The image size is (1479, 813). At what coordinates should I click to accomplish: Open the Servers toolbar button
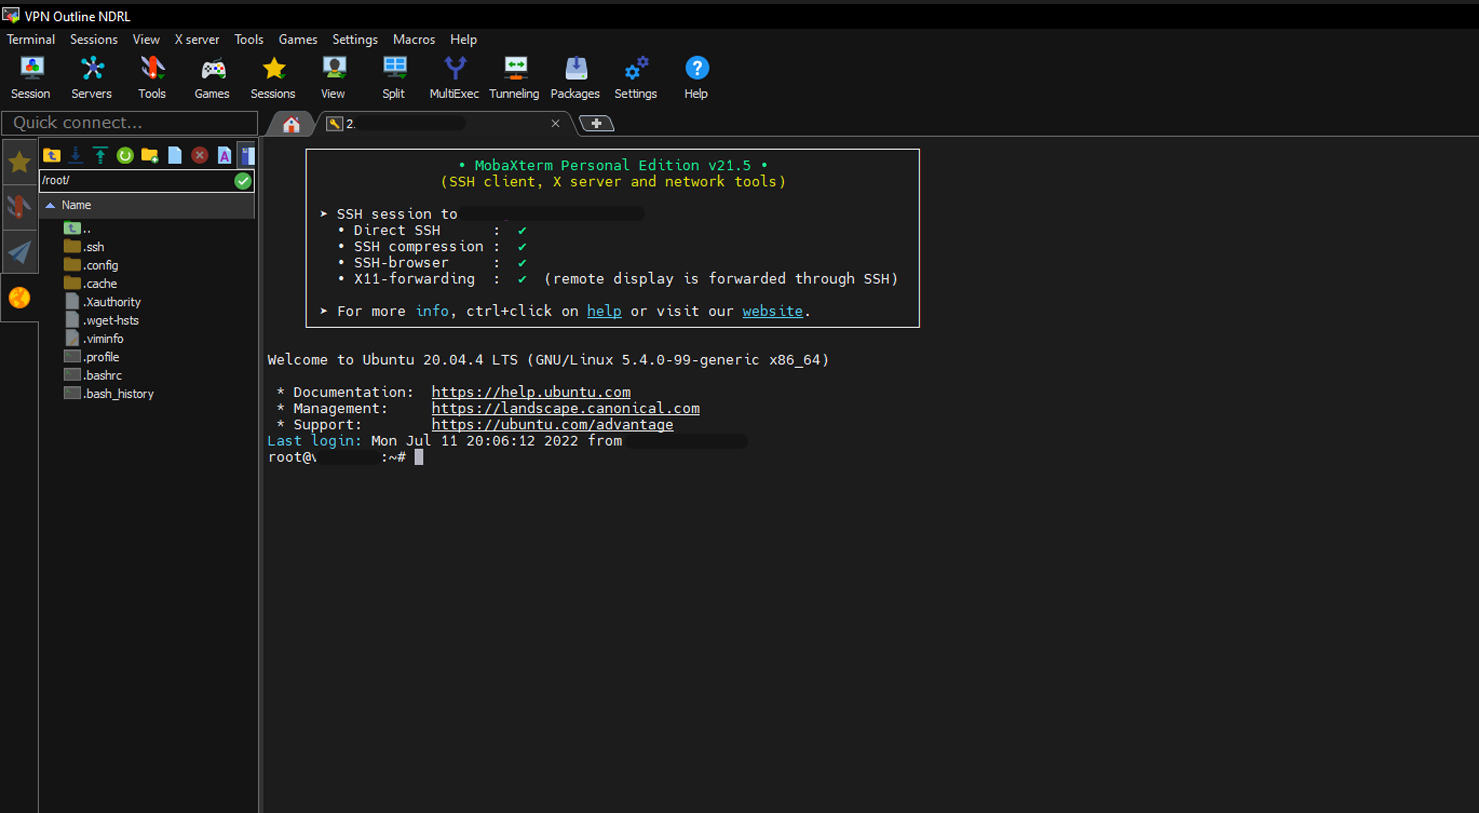point(91,78)
